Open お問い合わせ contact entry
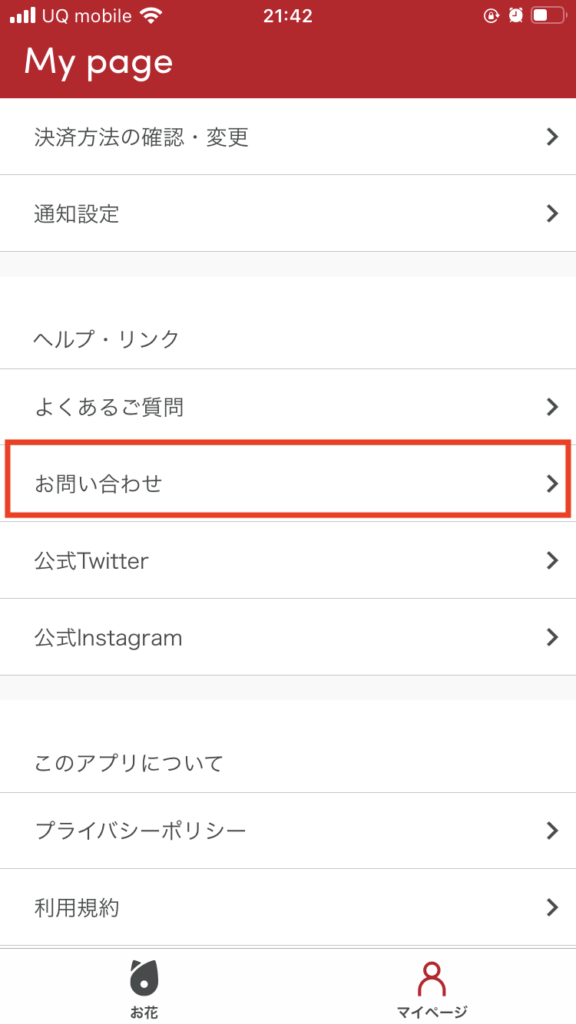The width and height of the screenshot is (576, 1024). (x=288, y=483)
